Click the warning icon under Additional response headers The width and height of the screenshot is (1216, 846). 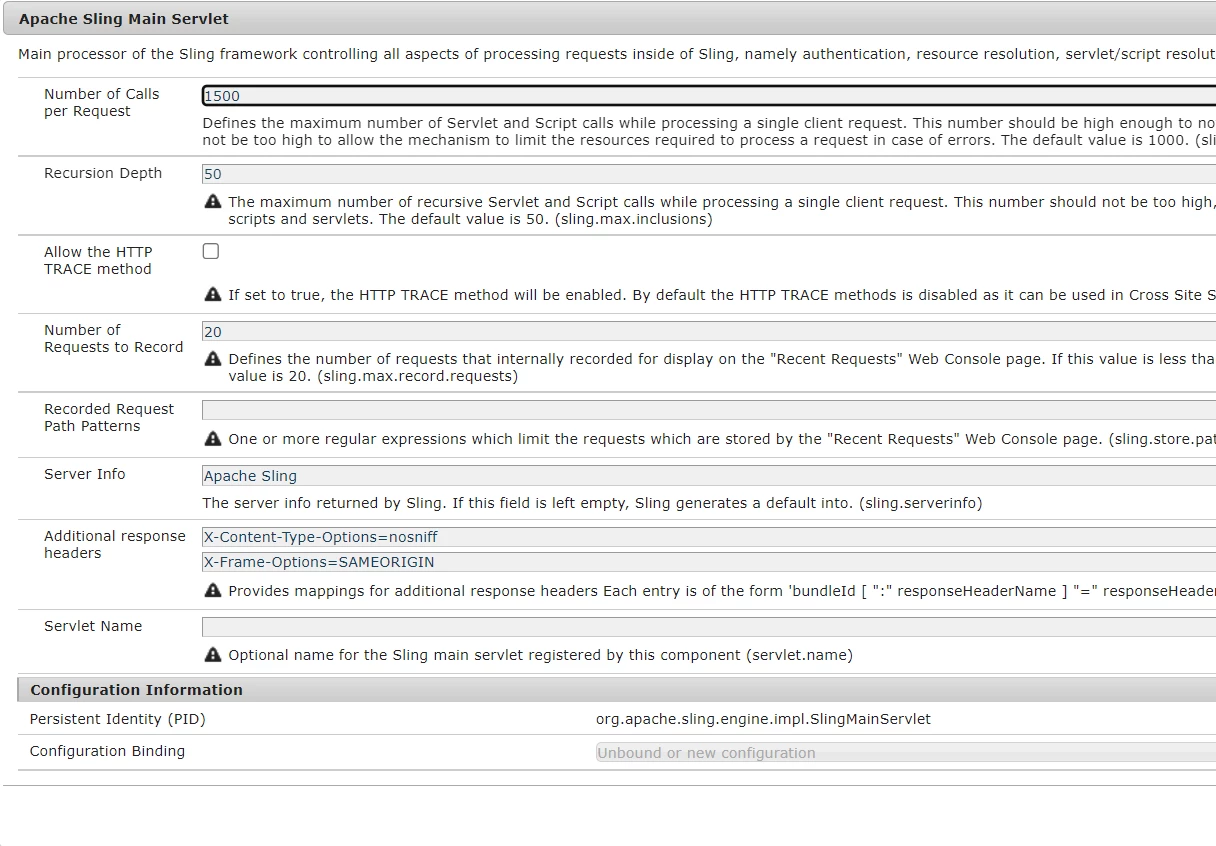[212, 591]
